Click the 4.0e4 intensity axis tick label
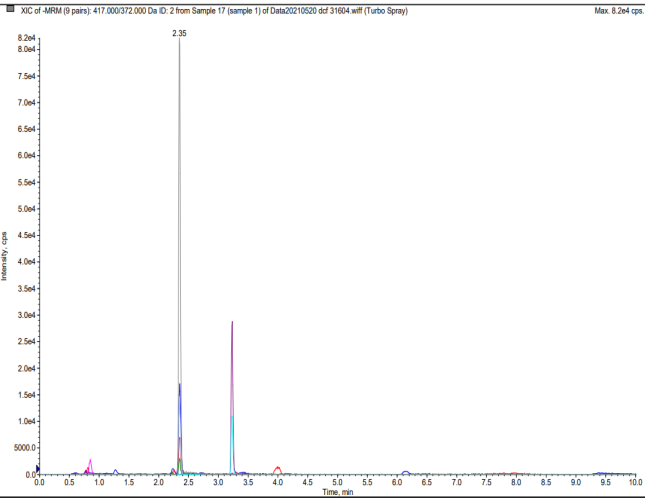Viewport: 645px width, 501px height. coord(23,262)
